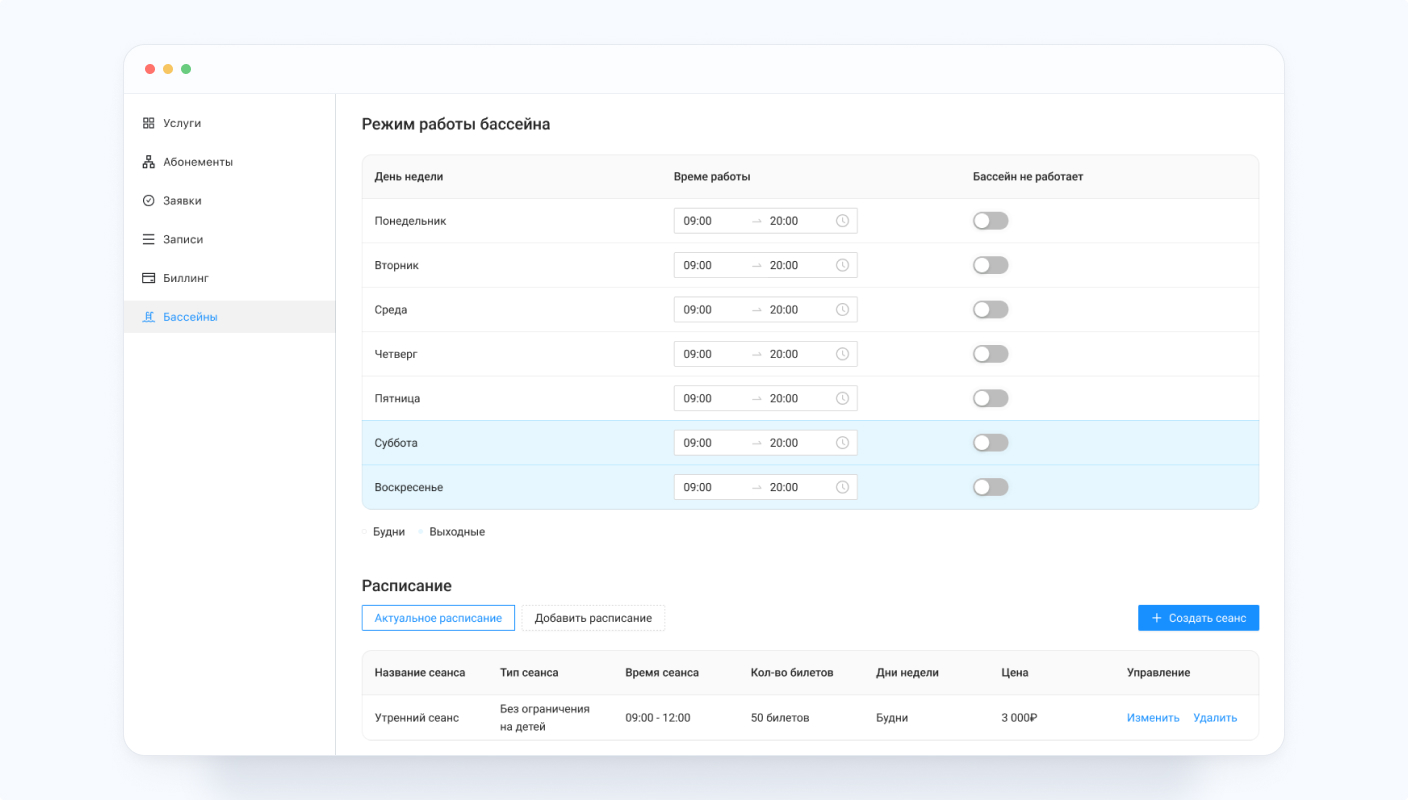Click the Утренний сеанс cell
1408x800 pixels.
(x=417, y=718)
